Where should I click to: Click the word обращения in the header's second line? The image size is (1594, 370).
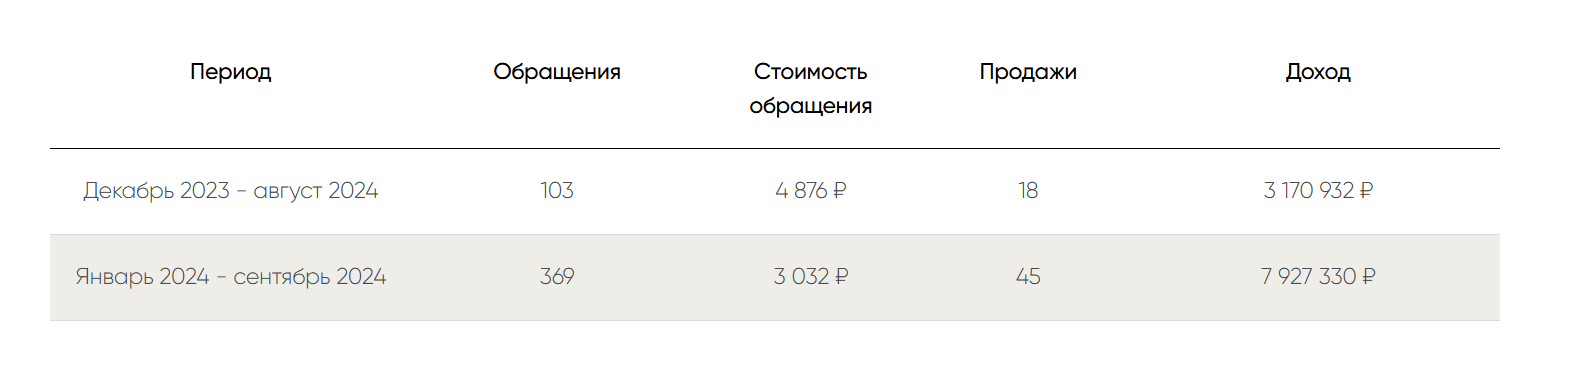click(810, 106)
